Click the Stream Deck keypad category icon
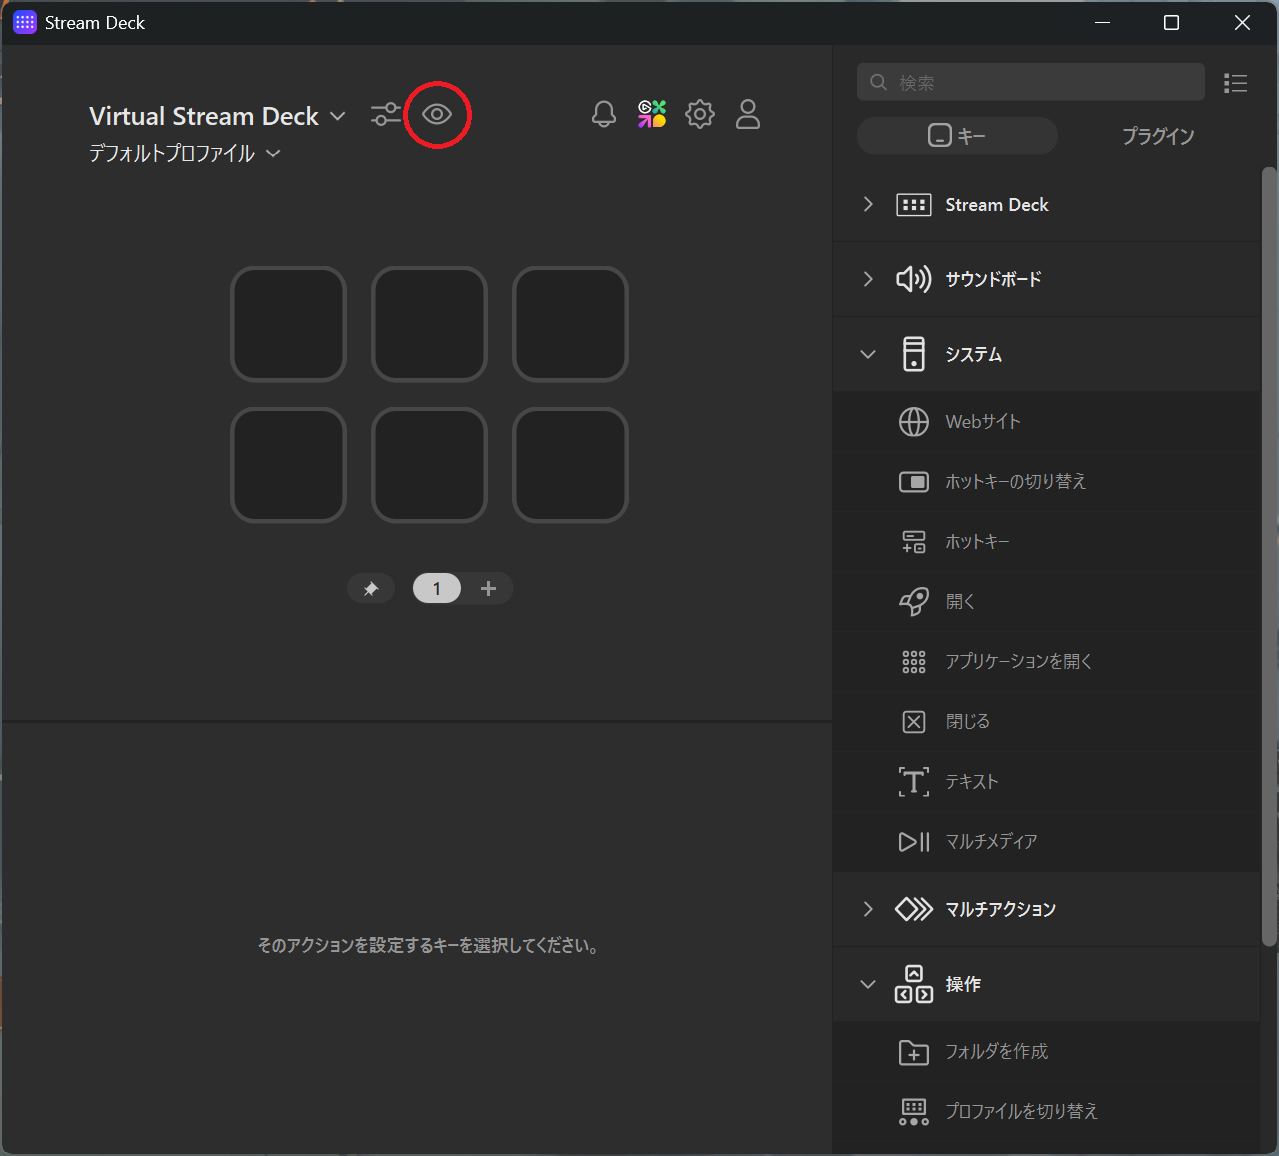The width and height of the screenshot is (1279, 1156). 914,205
